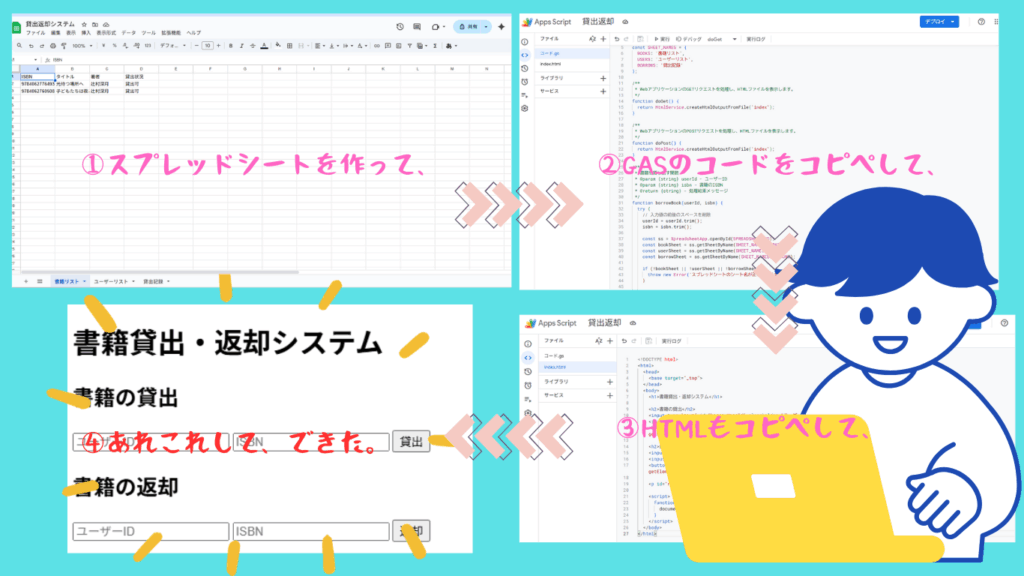This screenshot has width=1024, height=576.
Task: Click the 貸出 button in the web app
Action: tap(411, 441)
